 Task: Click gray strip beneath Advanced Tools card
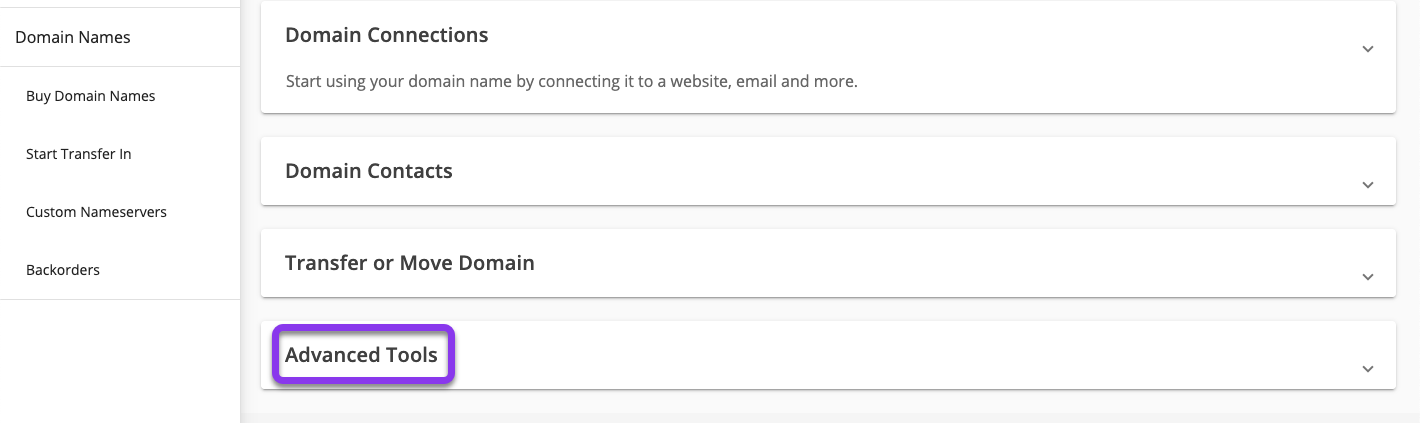(828, 403)
